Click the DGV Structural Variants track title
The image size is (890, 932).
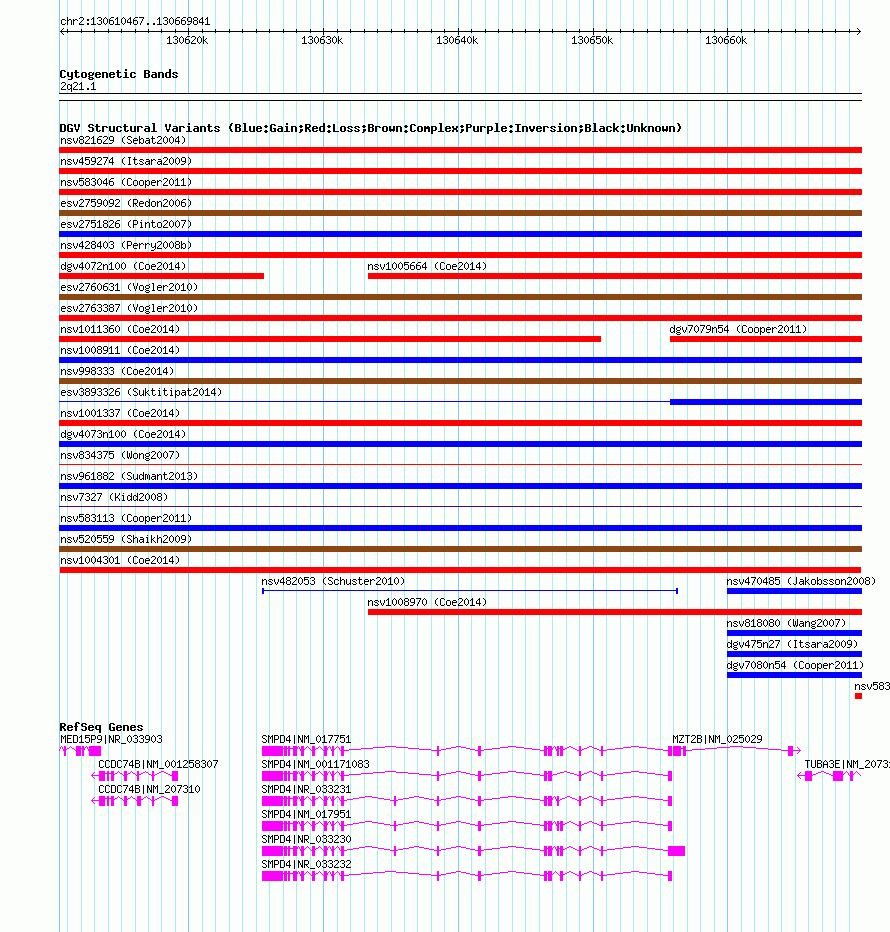click(370, 128)
